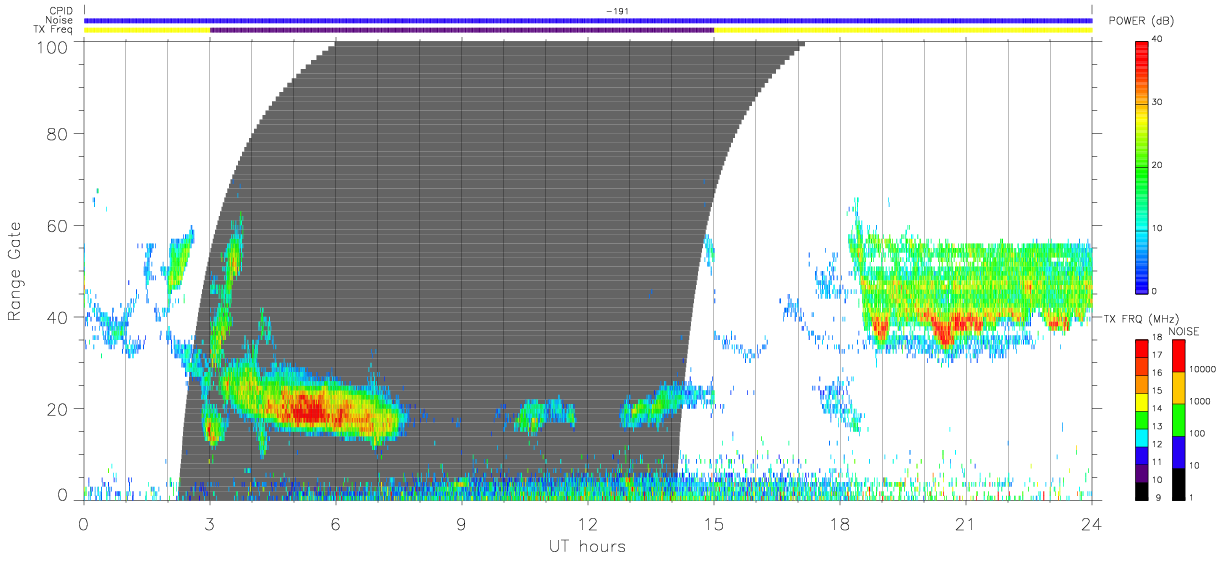
Task: Click the 60 tick on the Range Gate axis
Action: [58, 225]
